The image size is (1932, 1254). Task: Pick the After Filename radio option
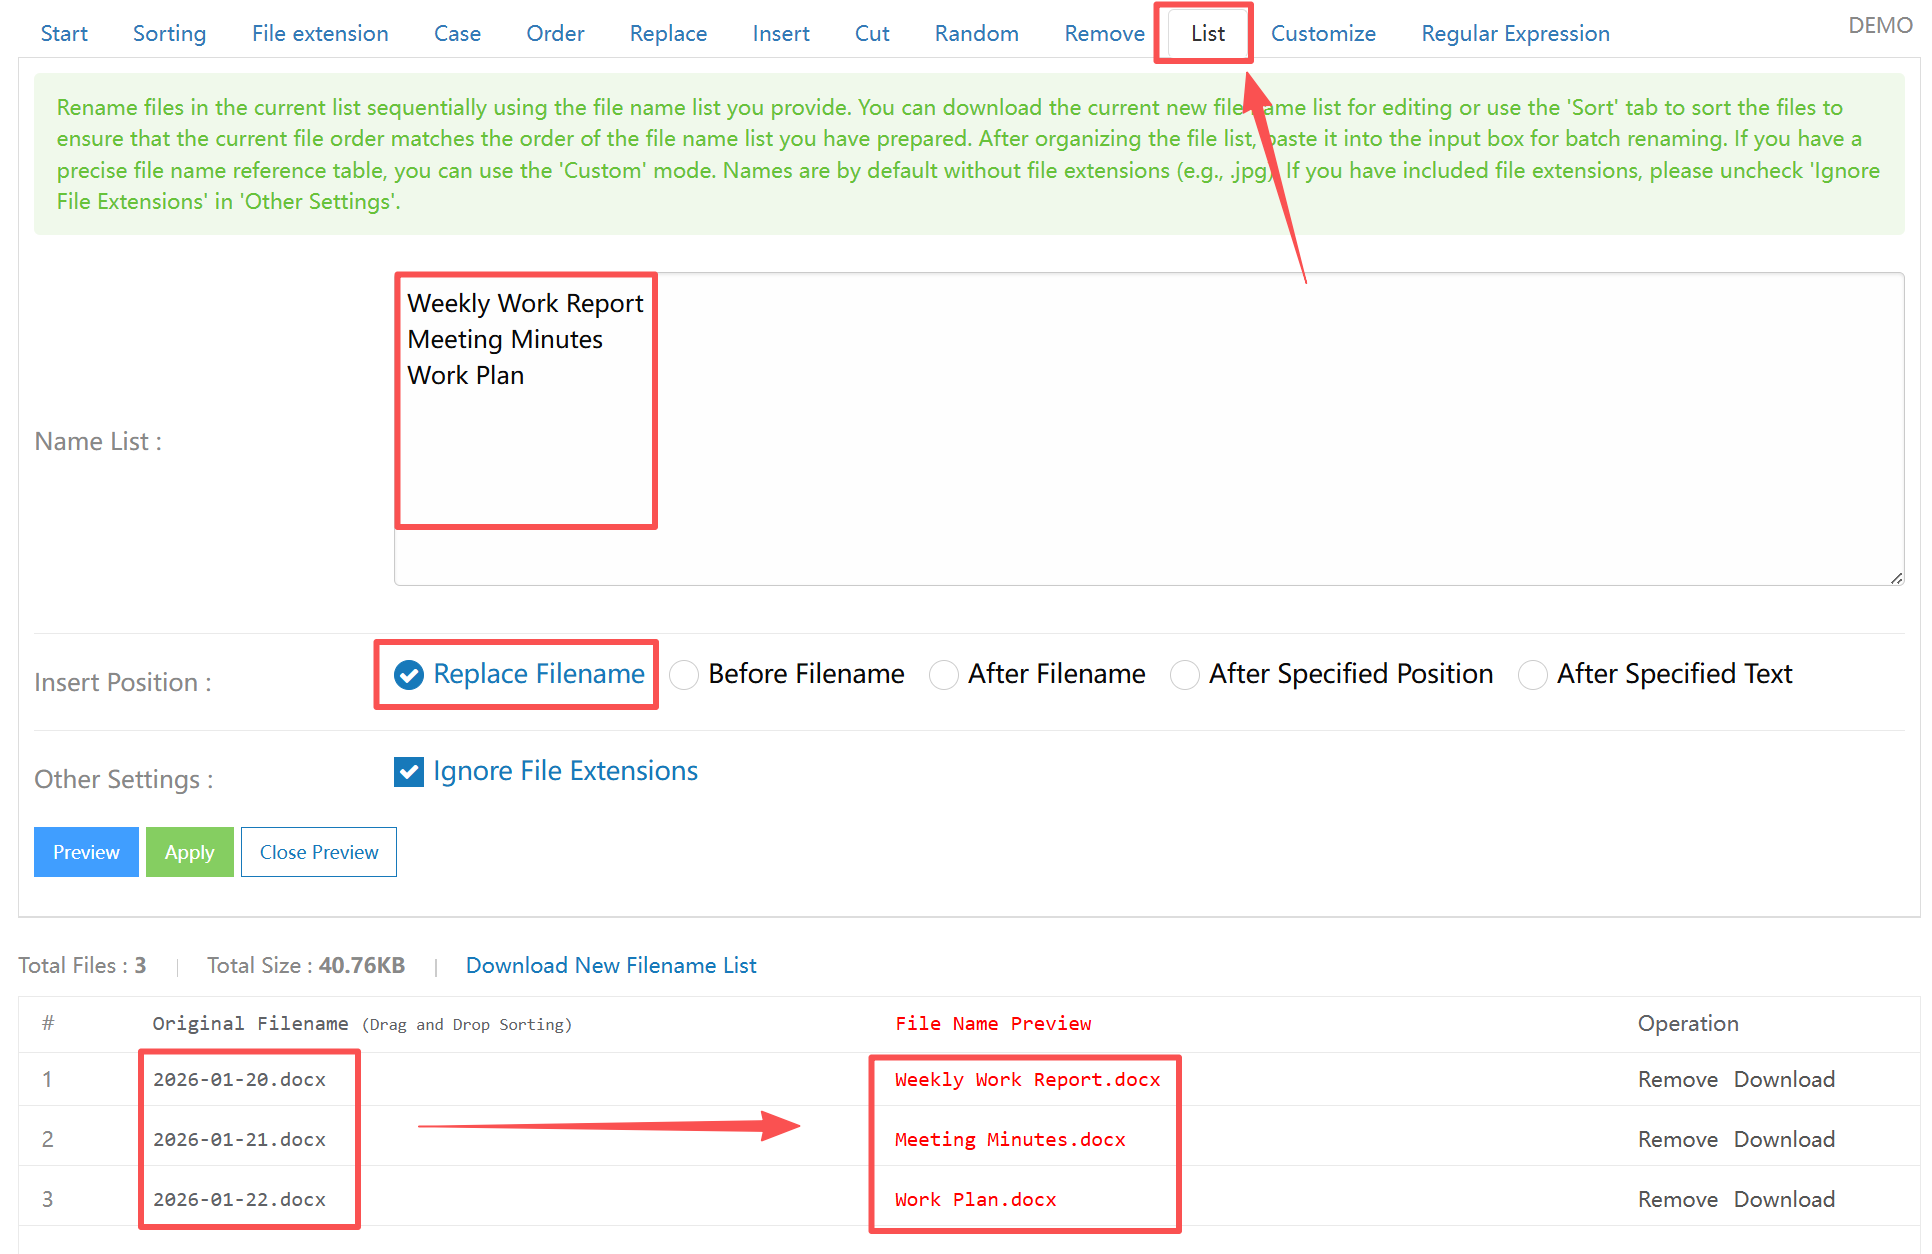(943, 675)
